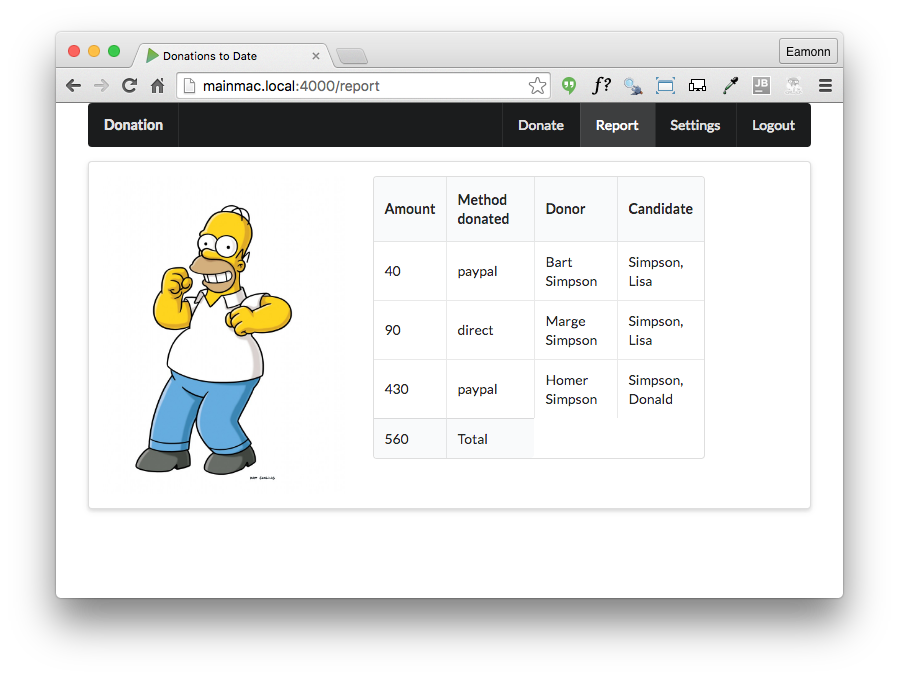The image size is (899, 678).
Task: Open the Donate page in navbar
Action: pyautogui.click(x=541, y=125)
